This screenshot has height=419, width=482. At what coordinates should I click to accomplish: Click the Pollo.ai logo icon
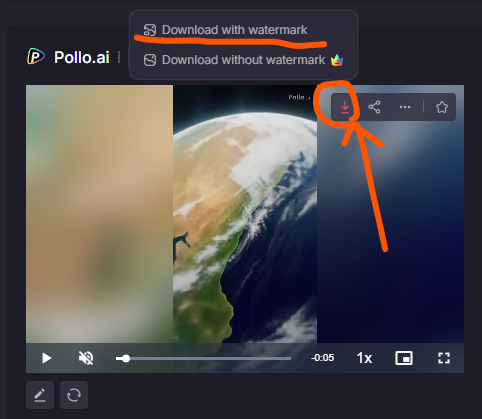[x=36, y=56]
